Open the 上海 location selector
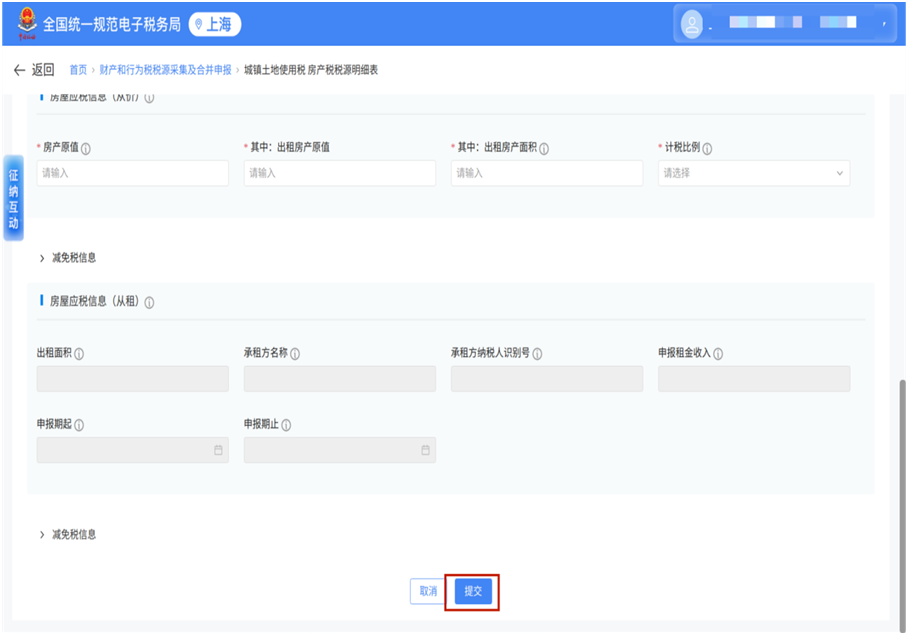This screenshot has width=908, height=635. click(x=215, y=25)
